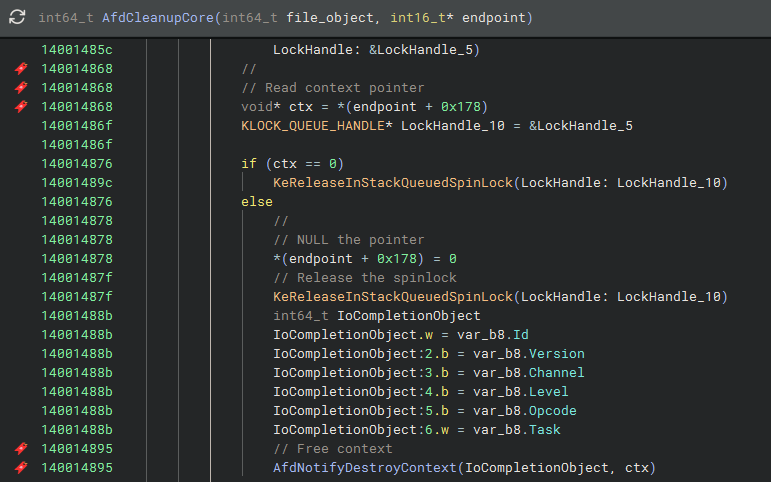Click the tag icon on the 'Free context' comment line
Screen dimensions: 771x482
[21, 449]
